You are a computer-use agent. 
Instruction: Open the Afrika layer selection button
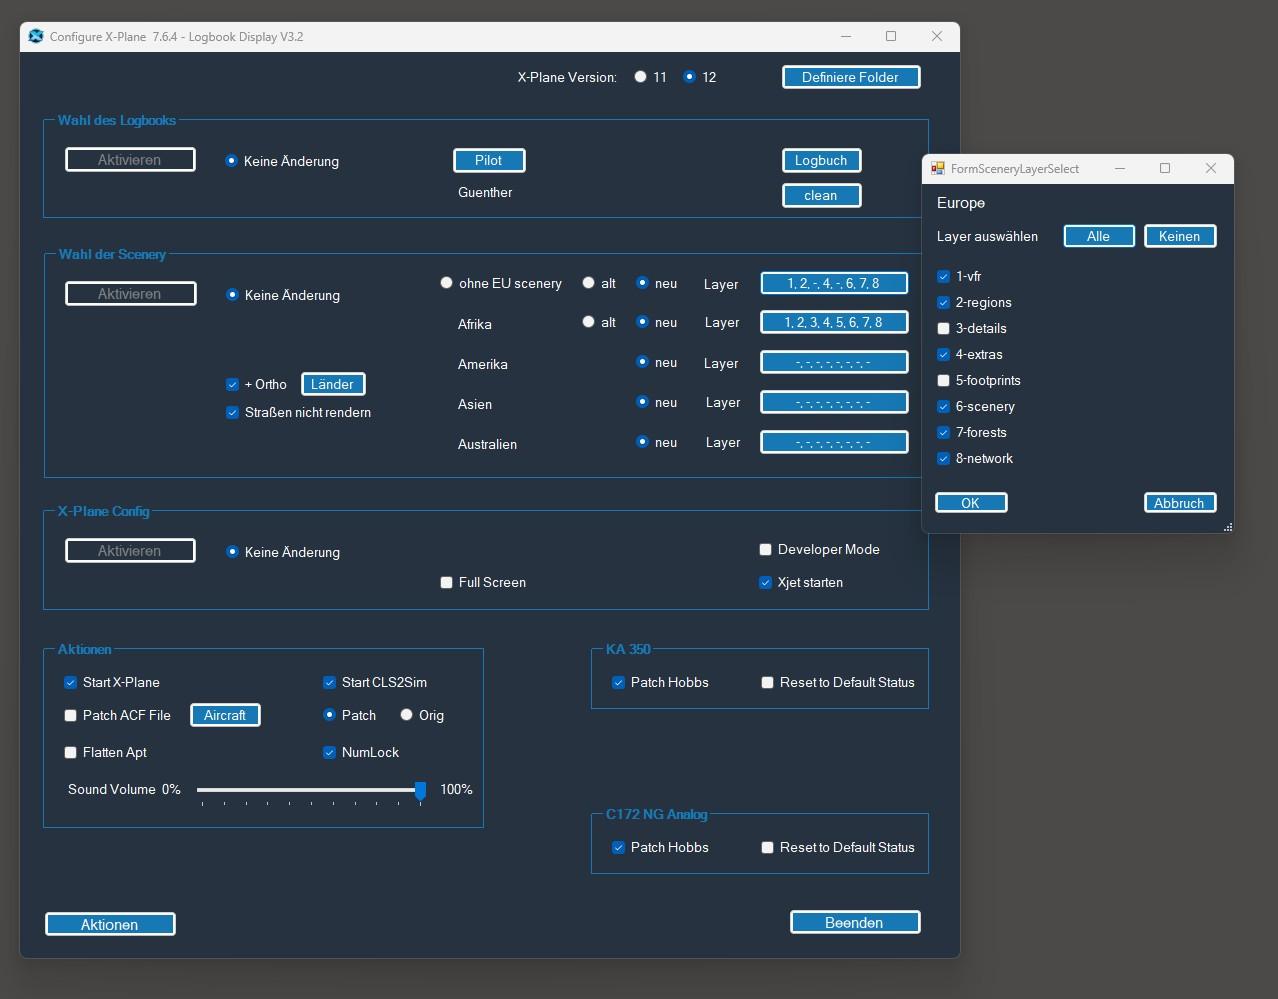point(833,323)
